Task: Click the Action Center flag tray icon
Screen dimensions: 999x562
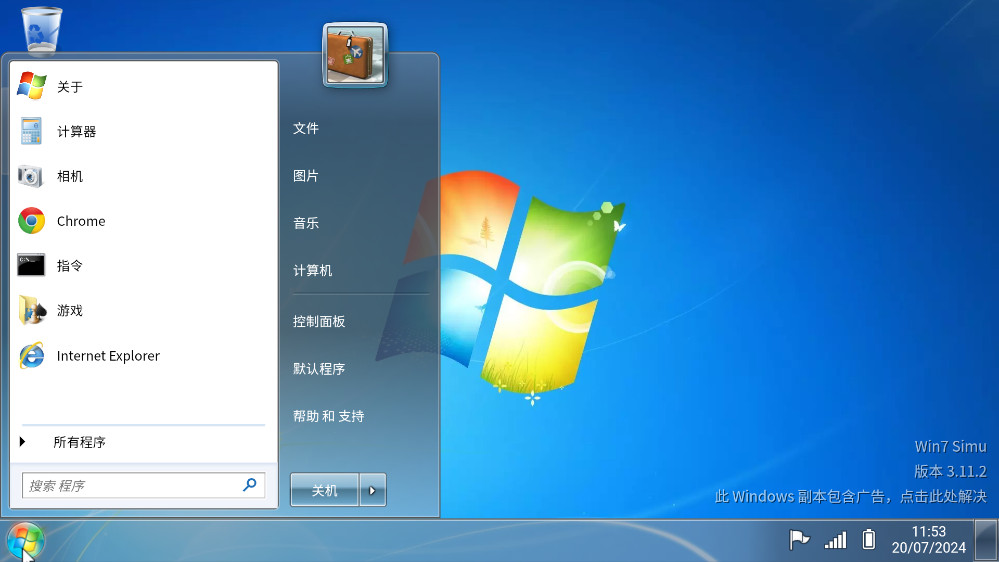Action: pos(799,540)
